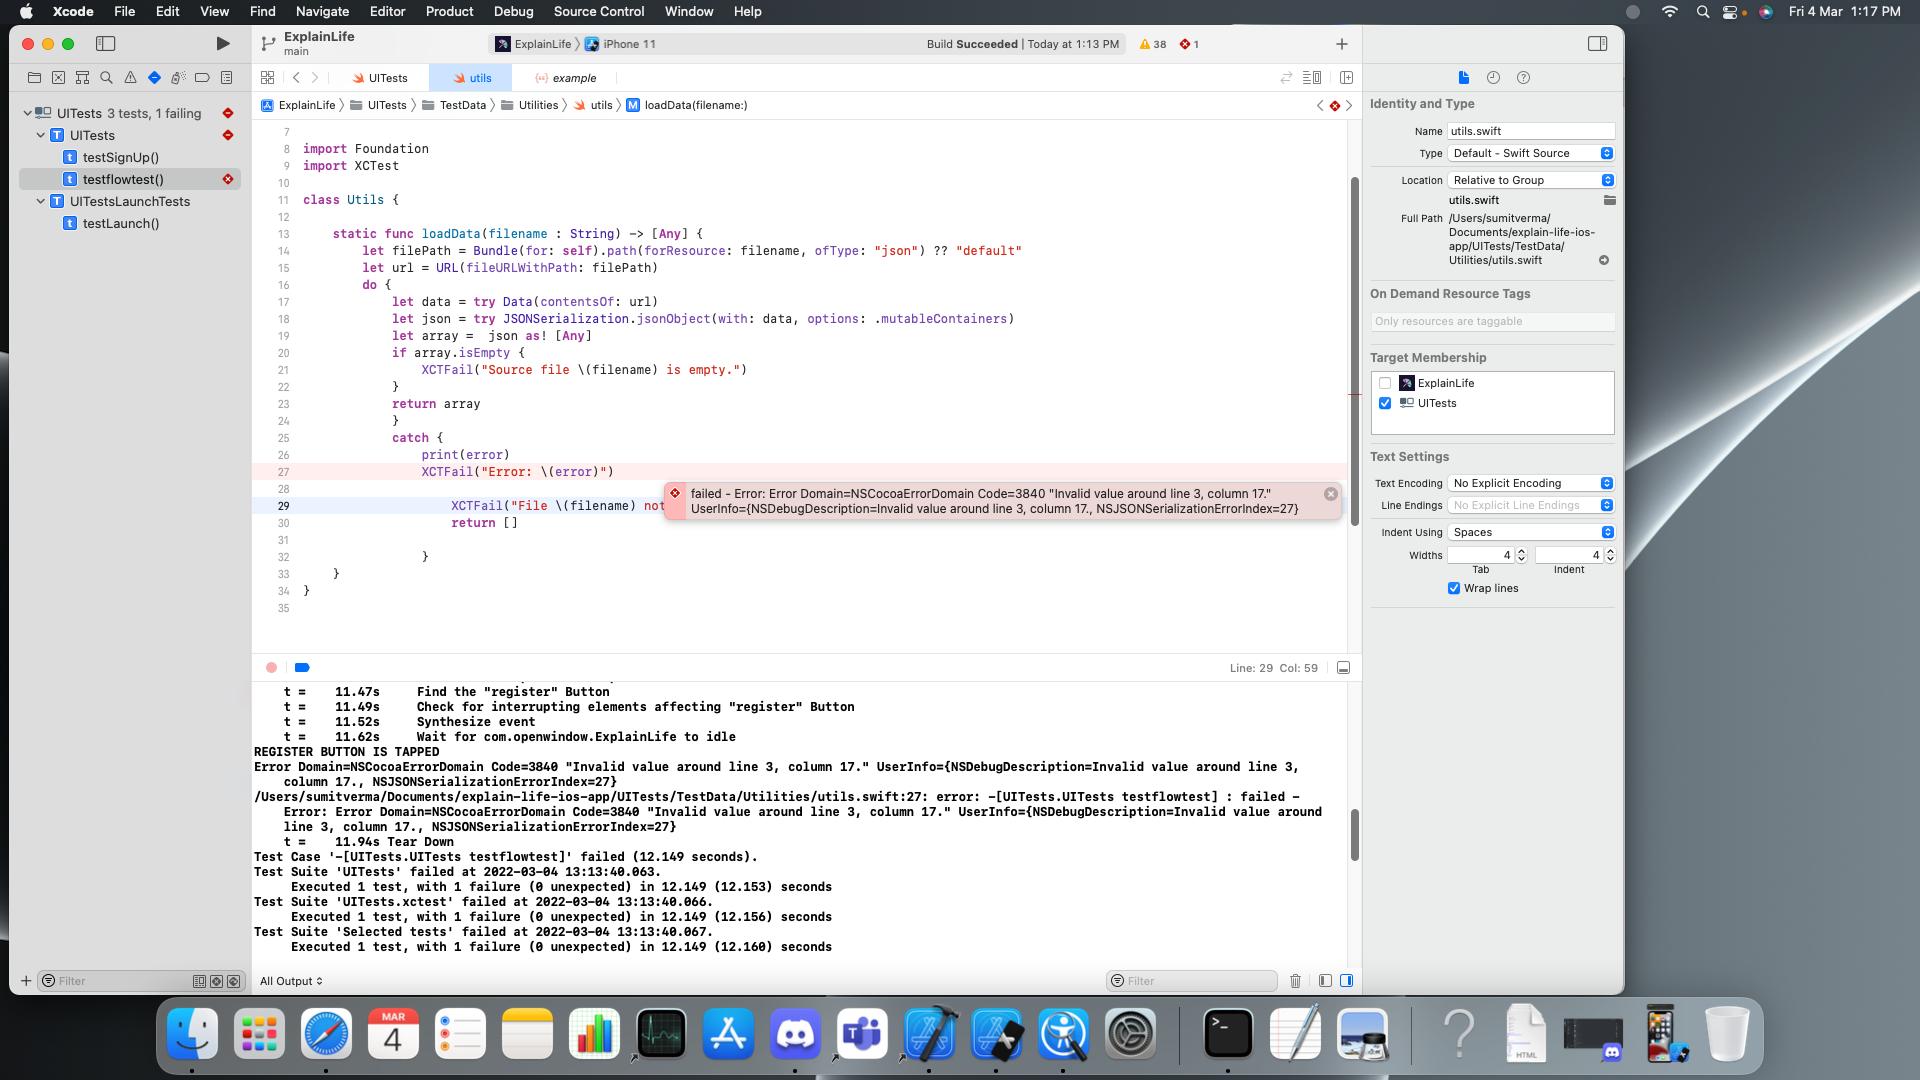
Task: Click the error count badge in toolbar
Action: tap(1189, 44)
